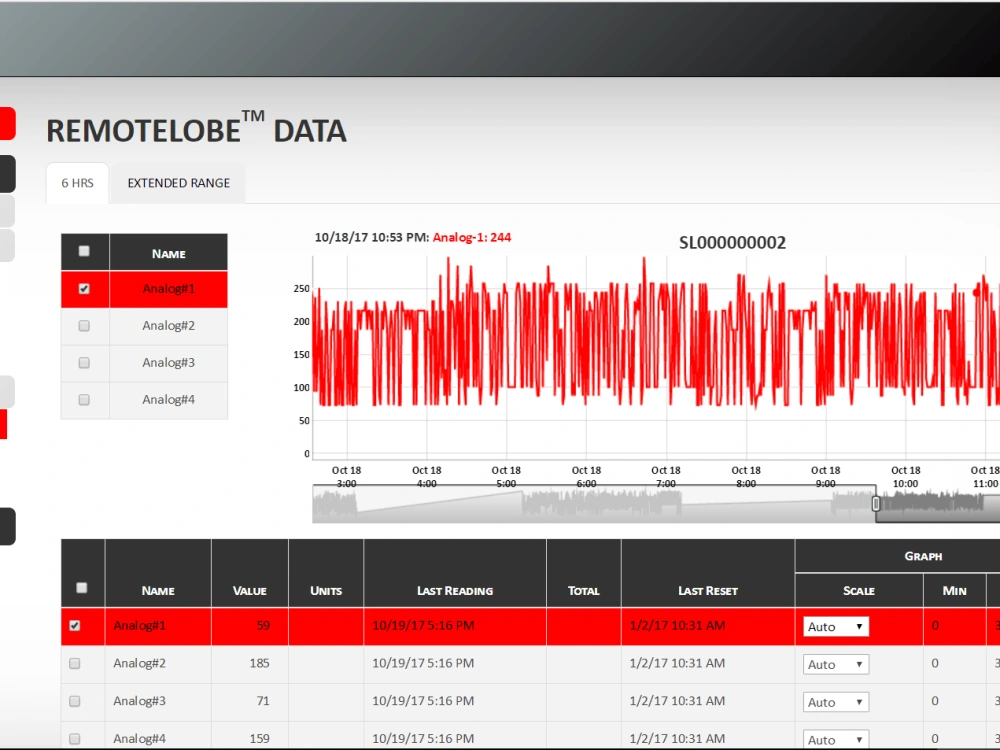
Task: Check Analog#3 in the name list
Action: (x=84, y=363)
